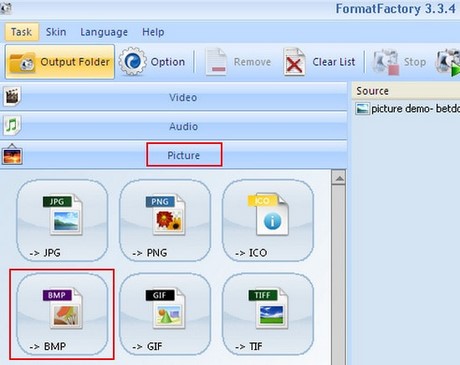This screenshot has height=365, width=460.
Task: Click the scrollbar up arrow in format list
Action: (339, 178)
